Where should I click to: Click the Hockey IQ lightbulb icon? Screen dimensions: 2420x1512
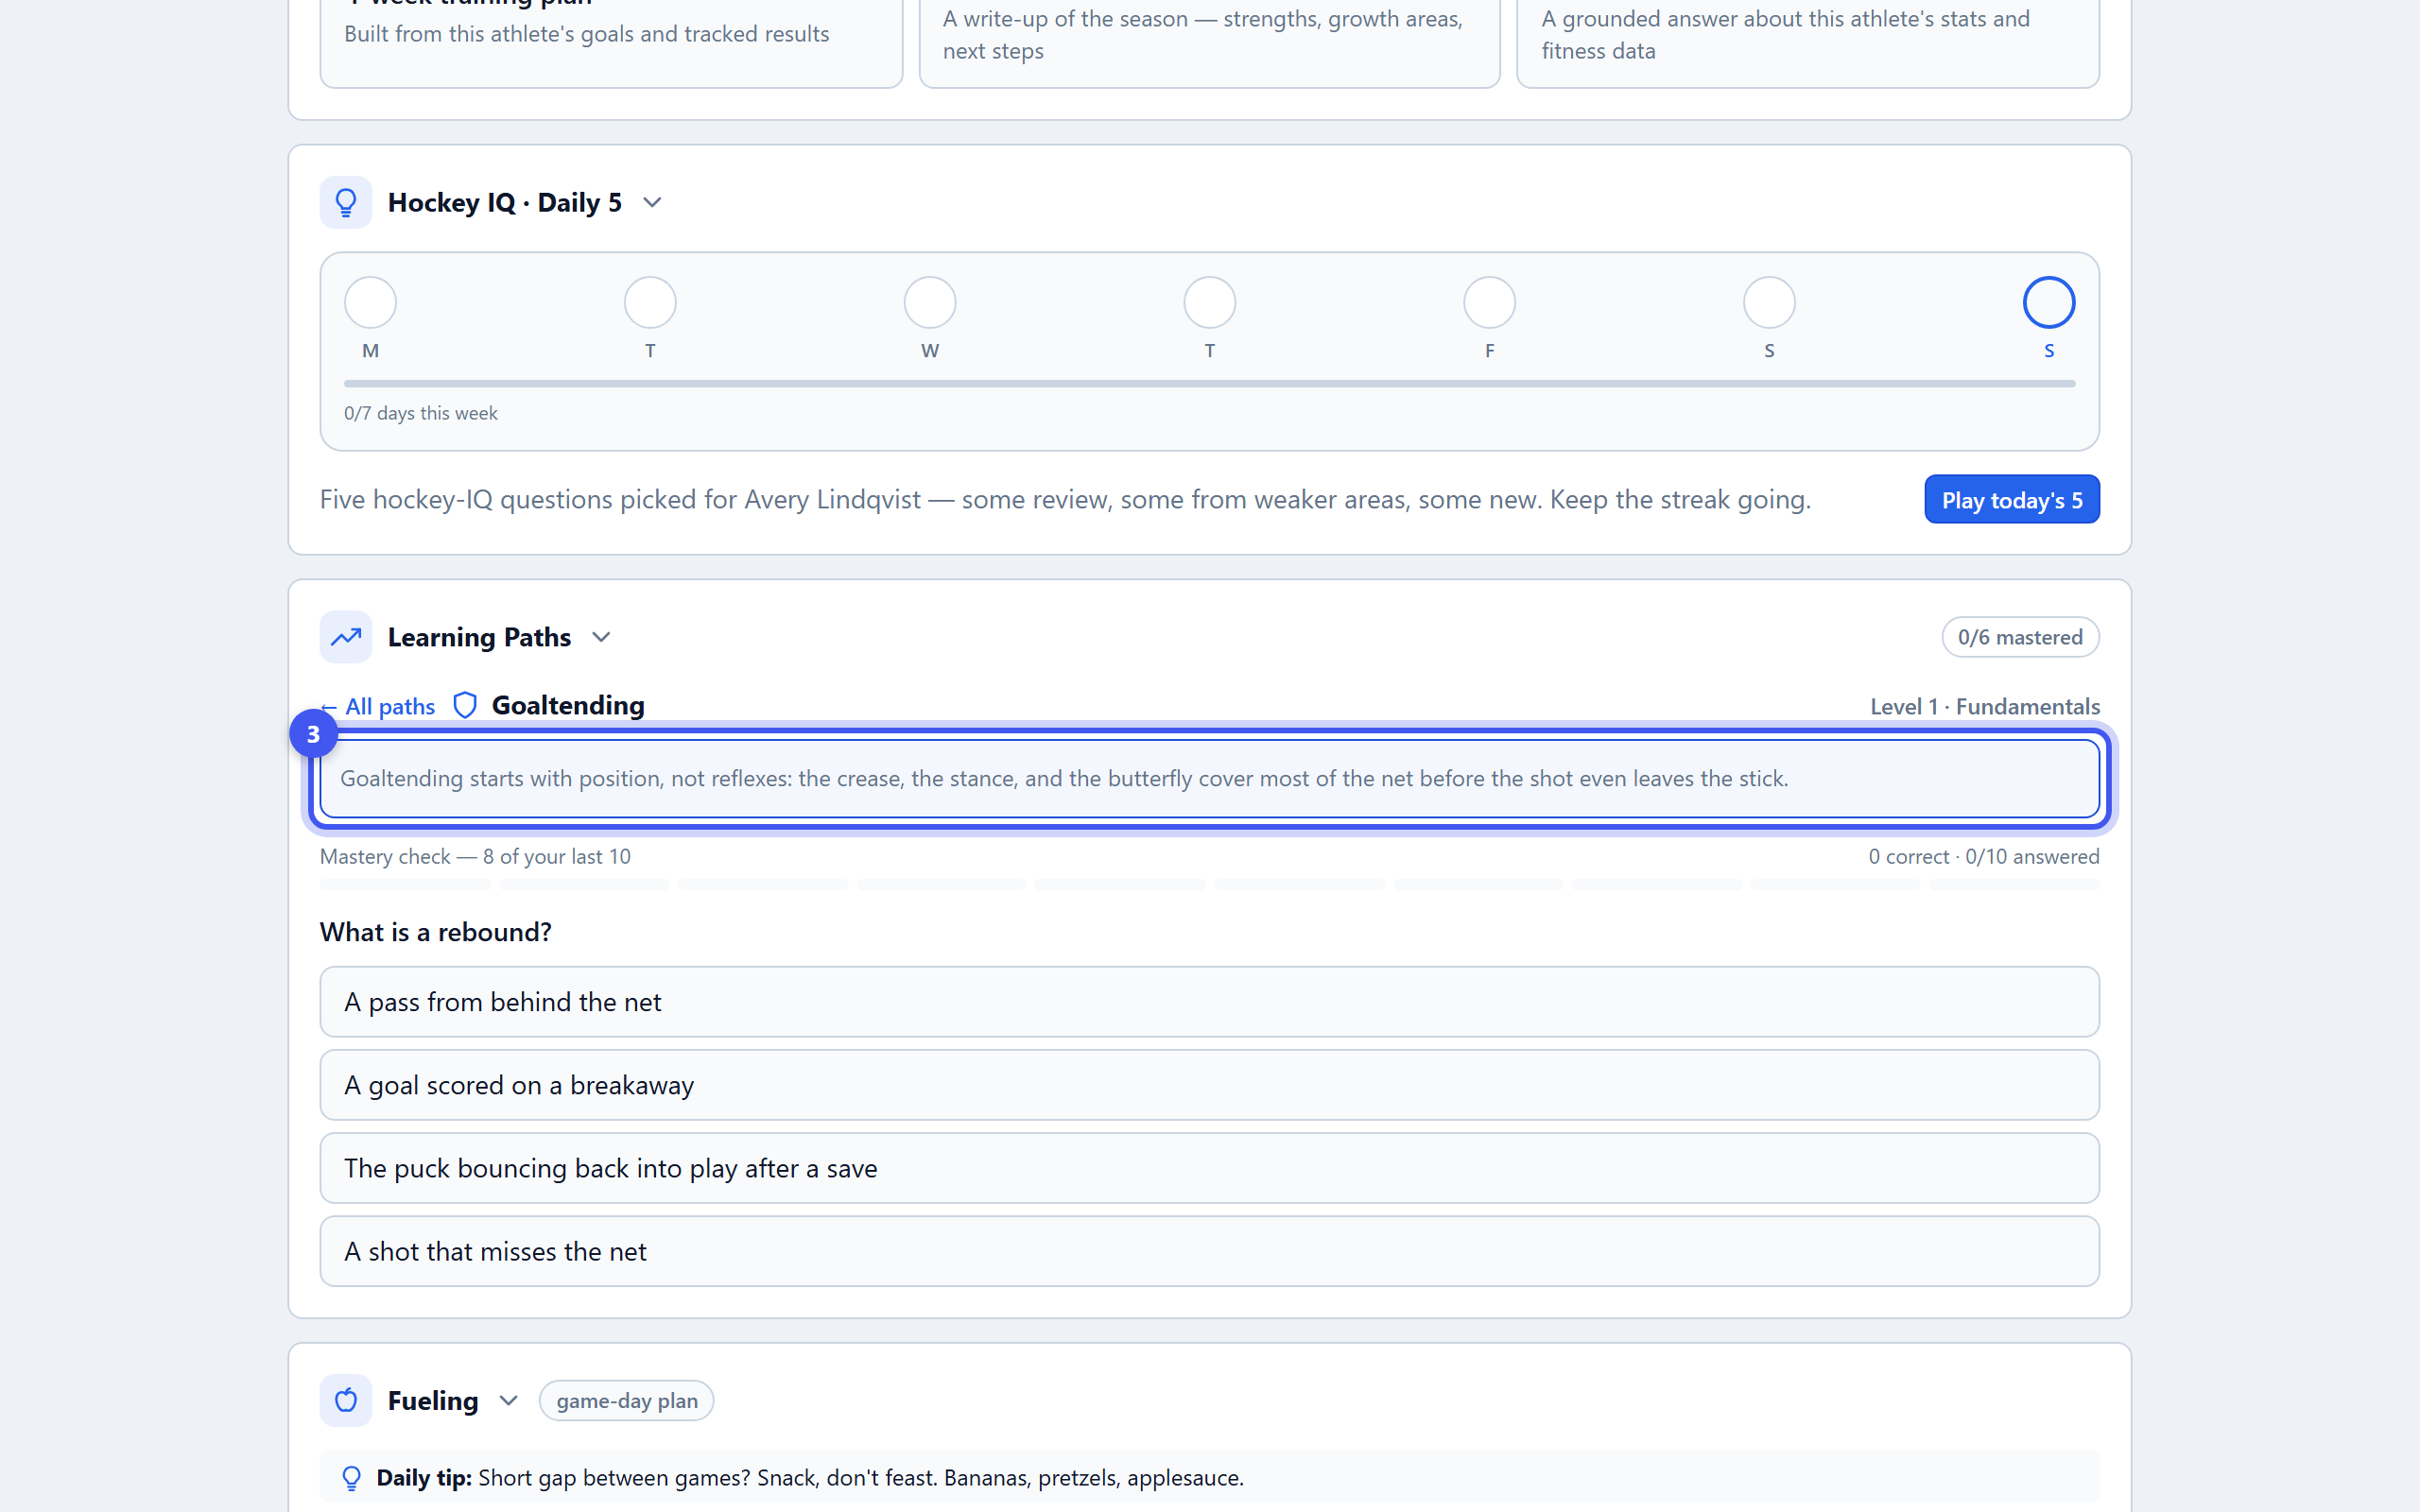click(346, 202)
